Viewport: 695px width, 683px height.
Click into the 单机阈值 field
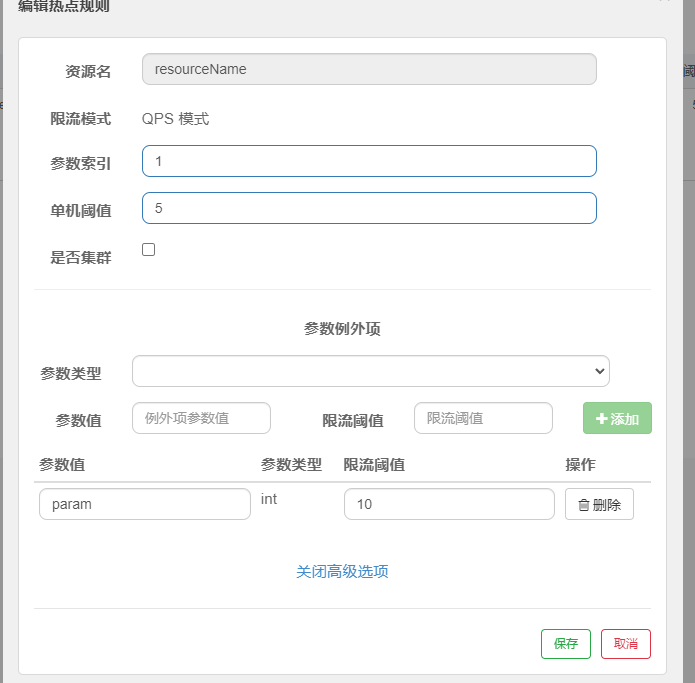369,208
